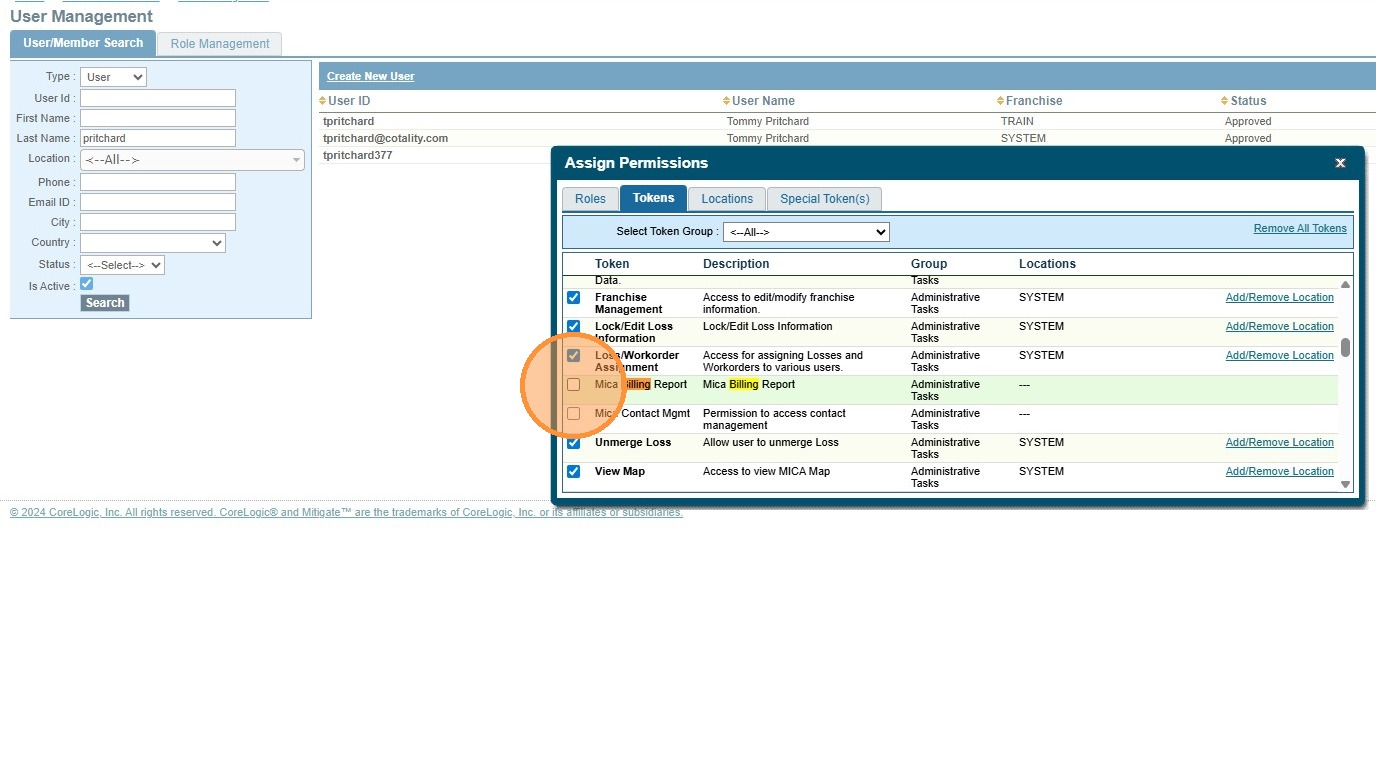Close the Assign Permissions dialog
1376x769 pixels.
tap(1340, 163)
